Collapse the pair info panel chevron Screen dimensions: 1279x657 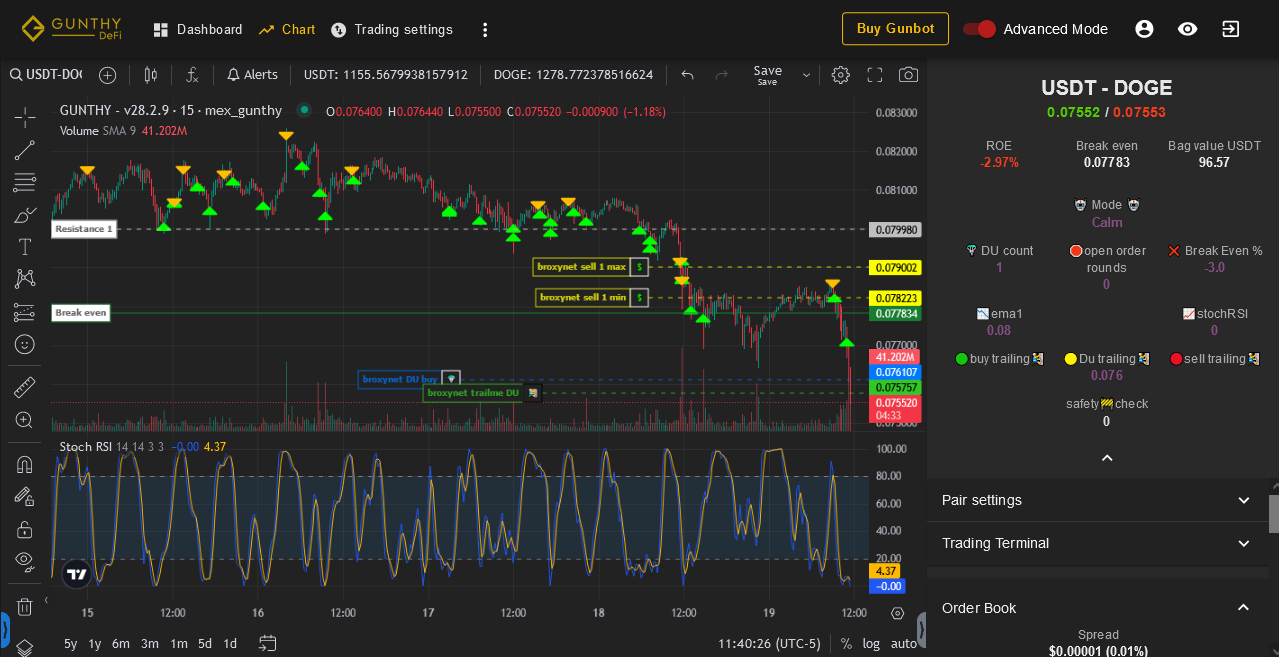click(x=1107, y=458)
